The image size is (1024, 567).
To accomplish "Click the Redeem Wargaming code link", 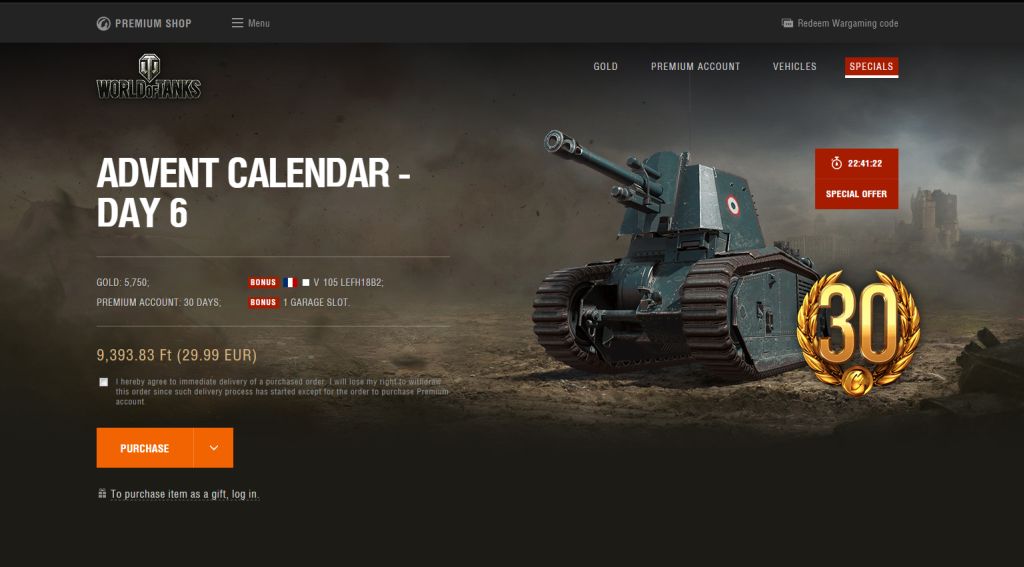I will pos(848,24).
